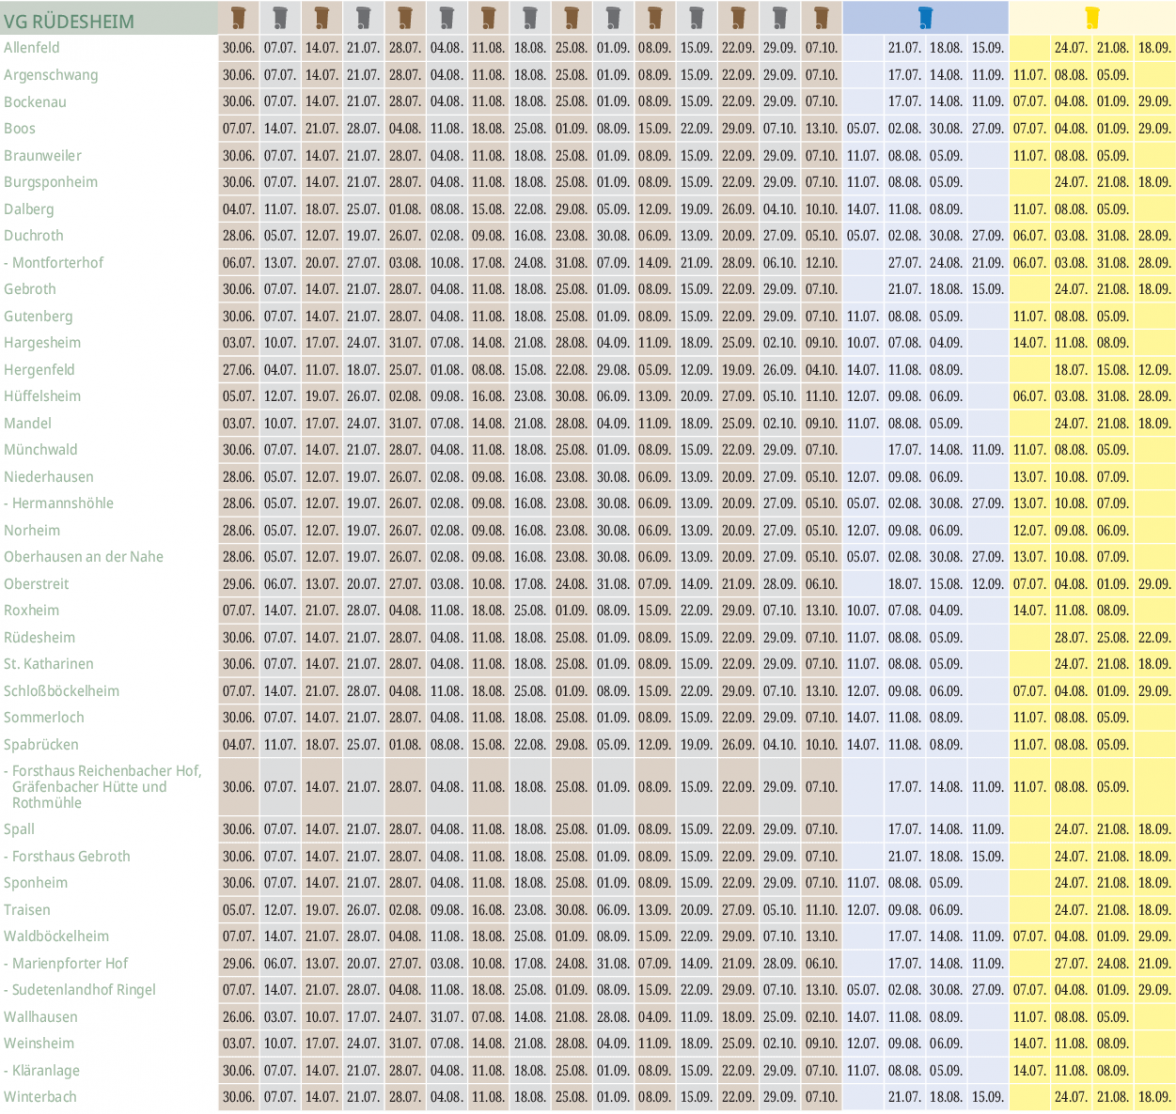Select the Montforterhof sub-locality entry
The image size is (1176, 1114).
[x=54, y=263]
